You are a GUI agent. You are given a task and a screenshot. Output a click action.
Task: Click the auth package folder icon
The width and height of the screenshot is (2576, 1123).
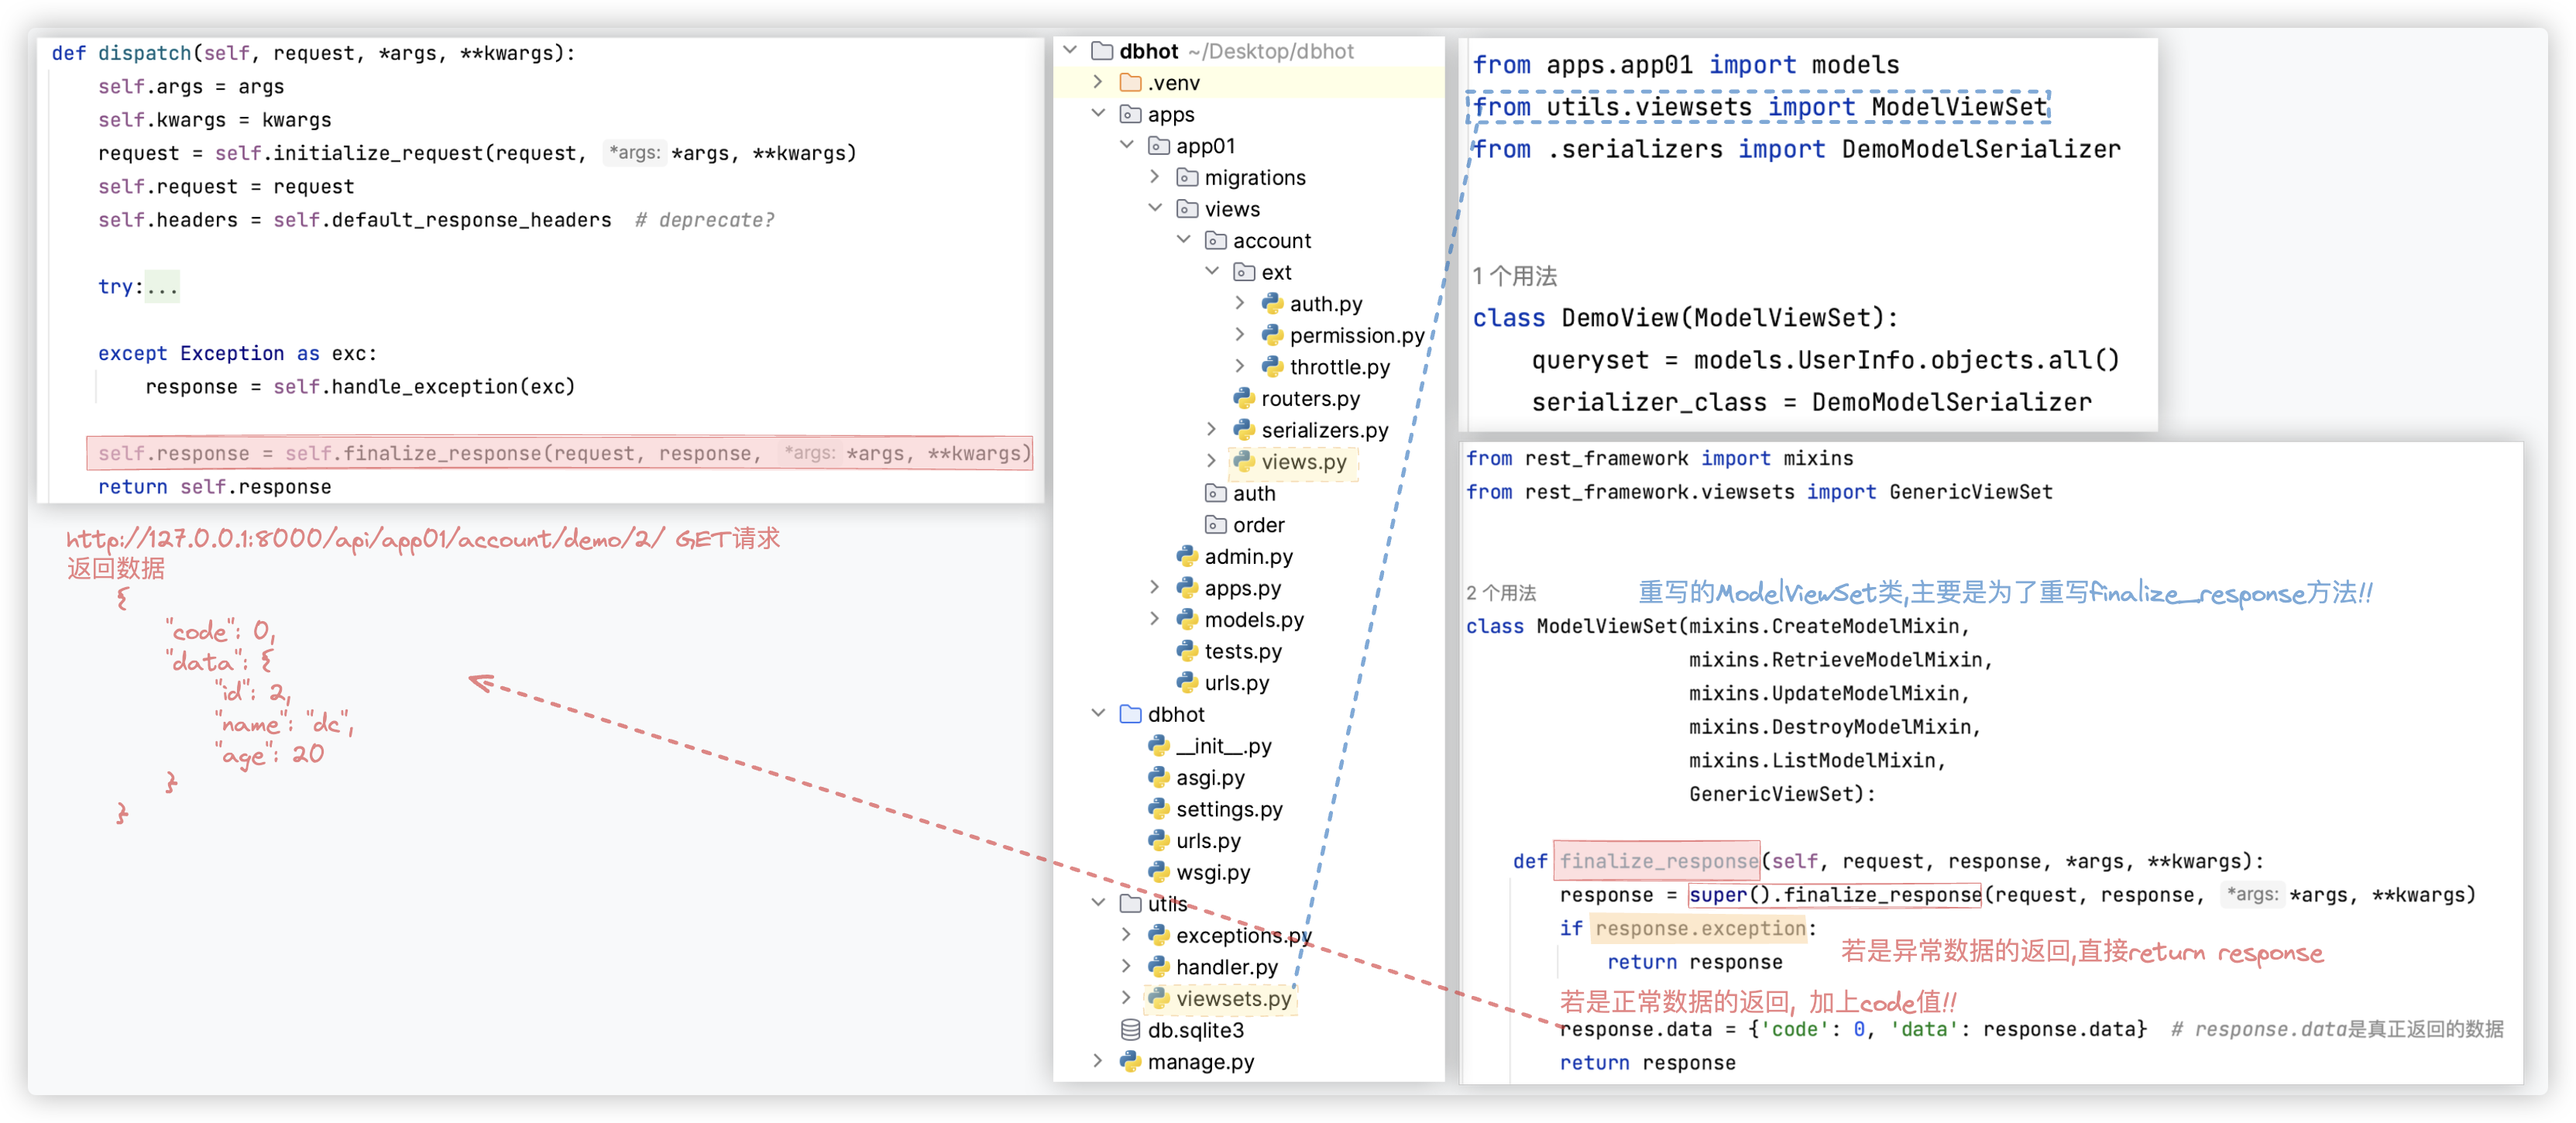(1215, 493)
